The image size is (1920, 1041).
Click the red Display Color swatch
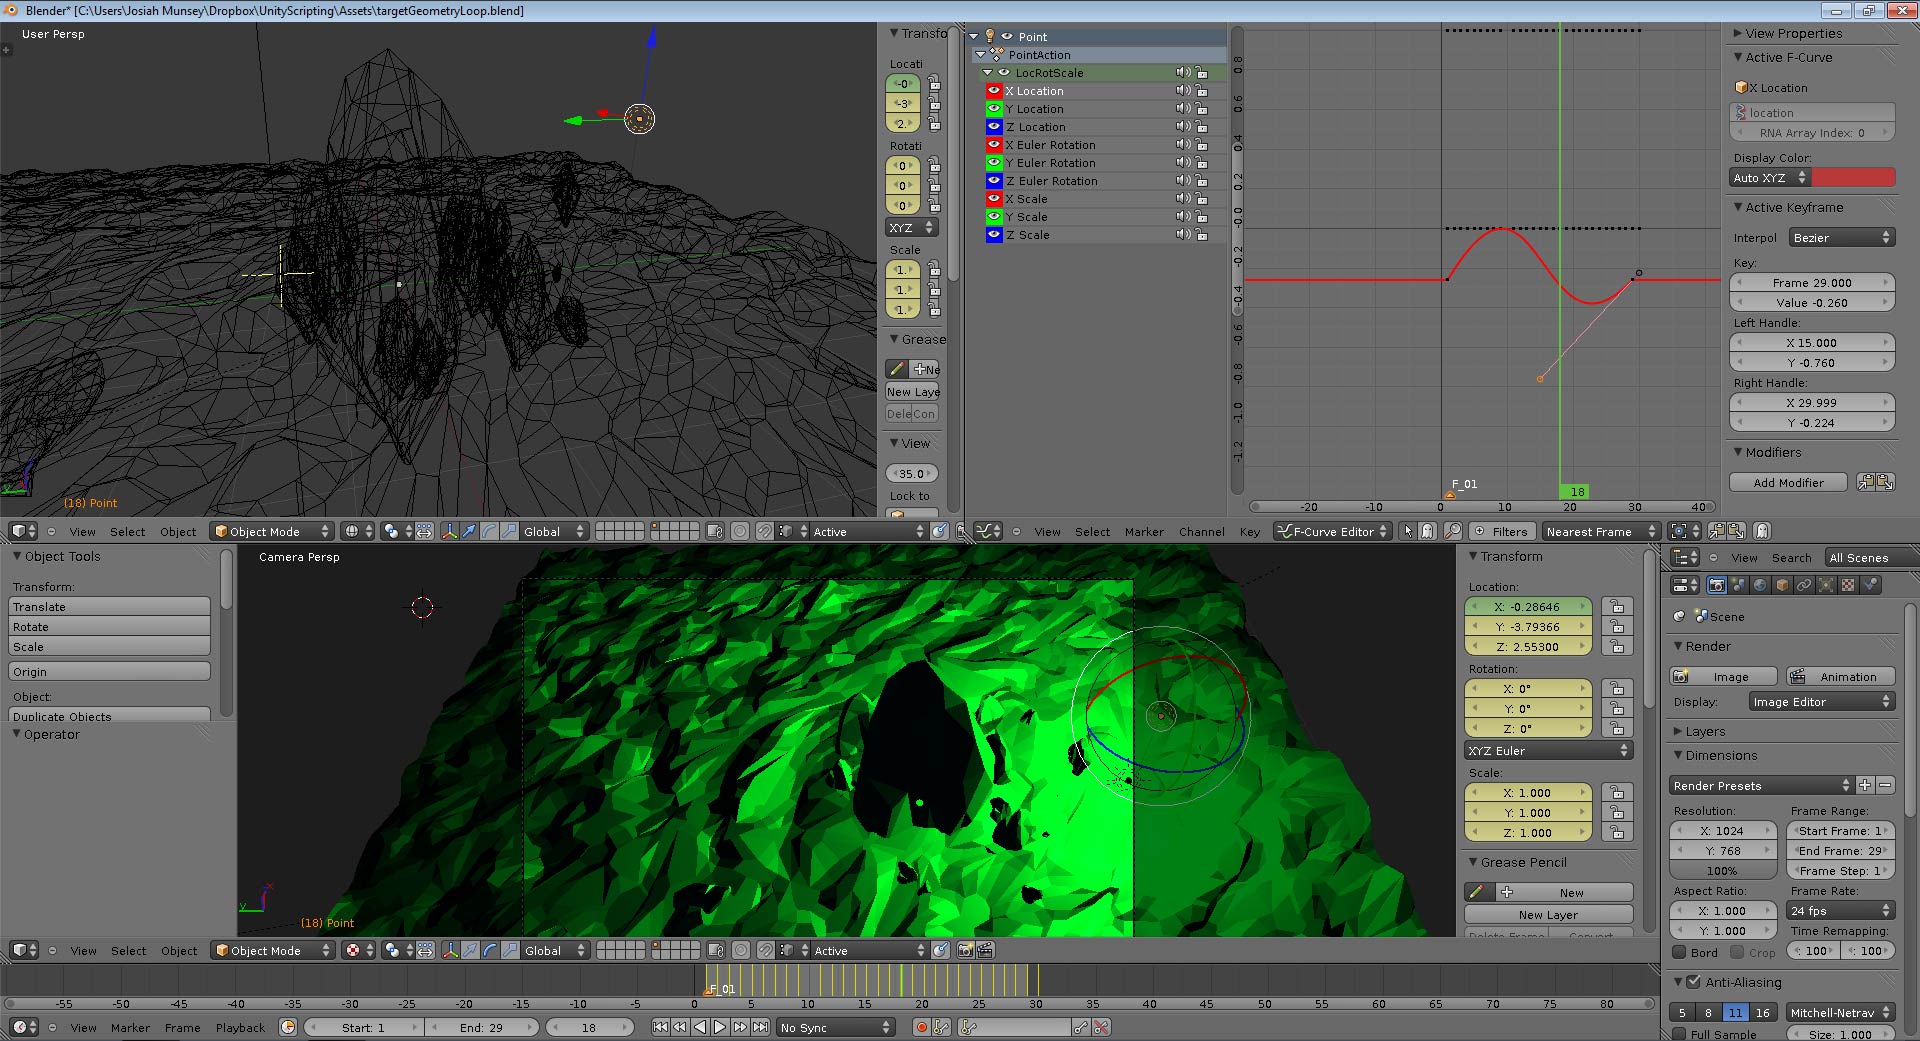1853,177
